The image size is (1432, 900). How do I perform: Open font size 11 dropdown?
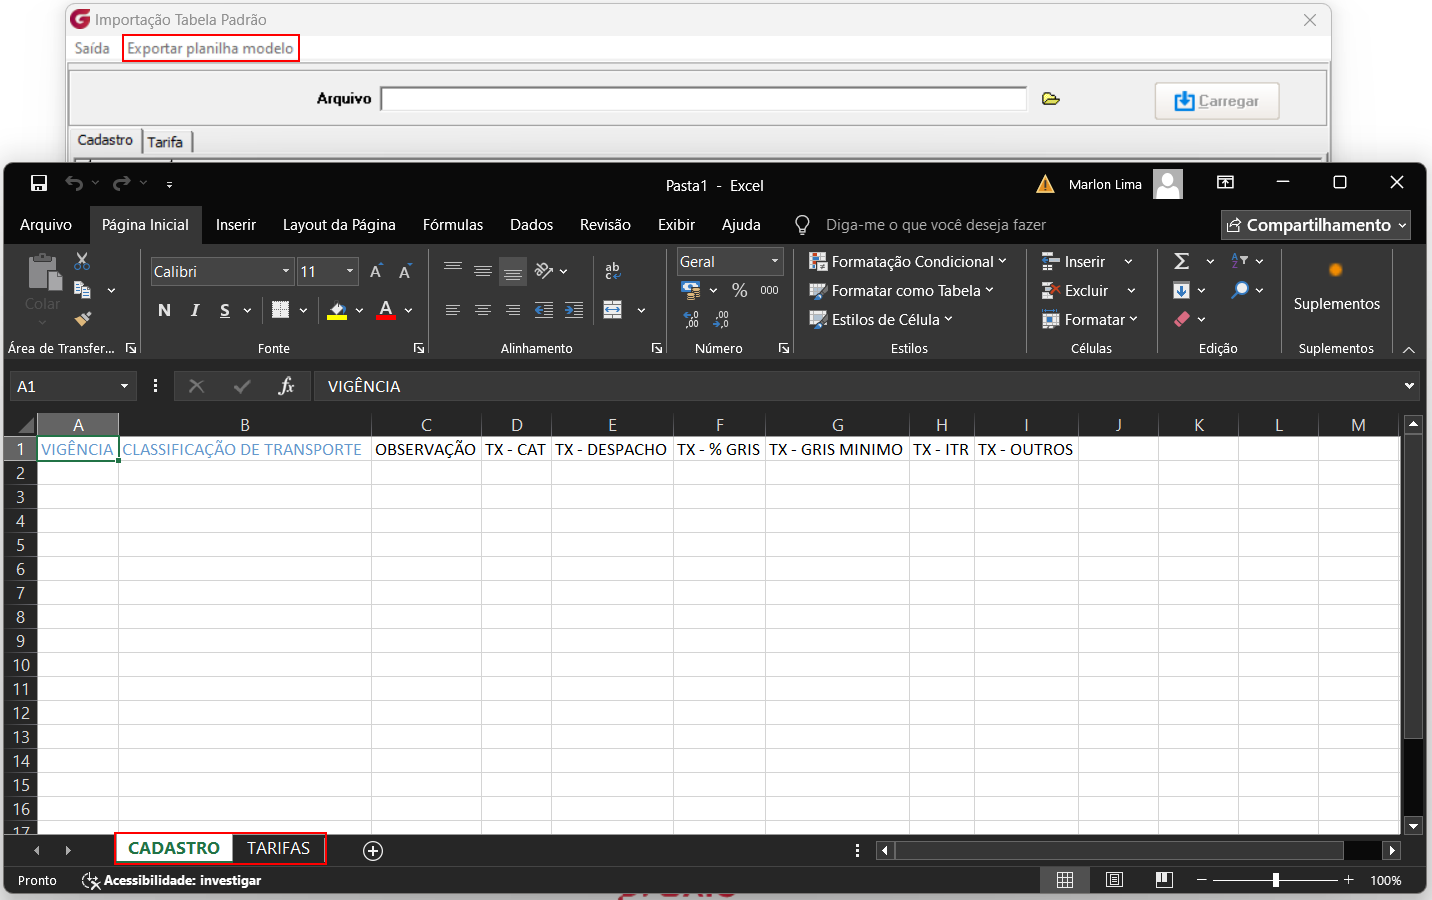coord(350,271)
